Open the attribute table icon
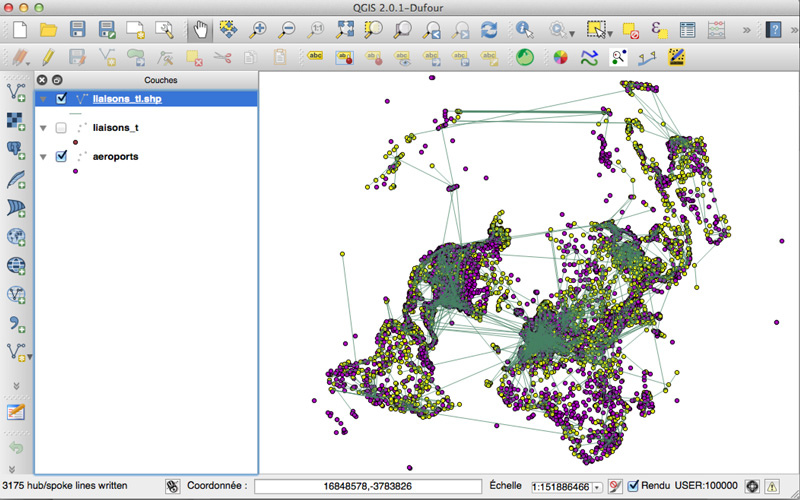Image resolution: width=800 pixels, height=500 pixels. (688, 30)
